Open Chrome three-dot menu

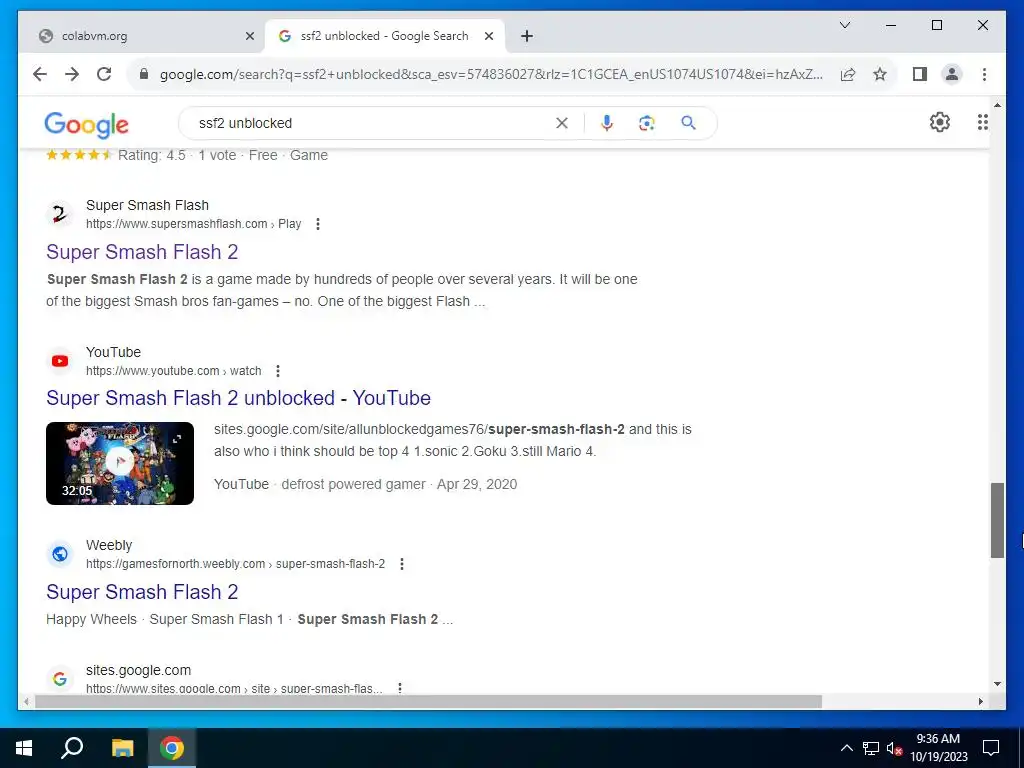[x=984, y=74]
